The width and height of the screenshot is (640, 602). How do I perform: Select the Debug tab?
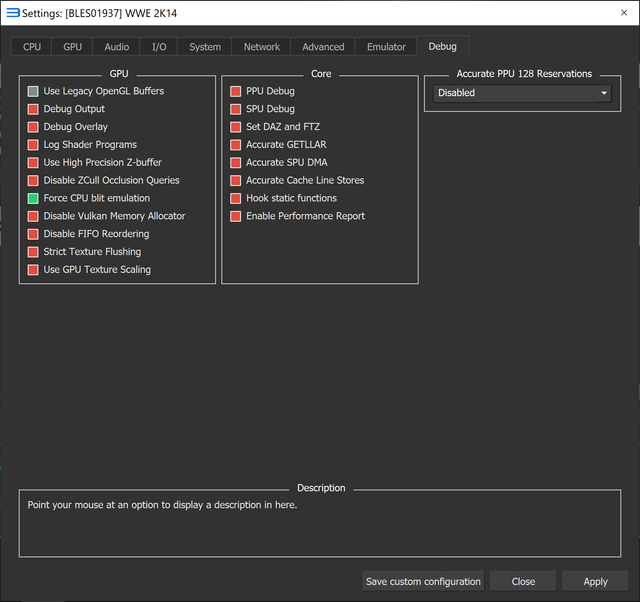442,46
